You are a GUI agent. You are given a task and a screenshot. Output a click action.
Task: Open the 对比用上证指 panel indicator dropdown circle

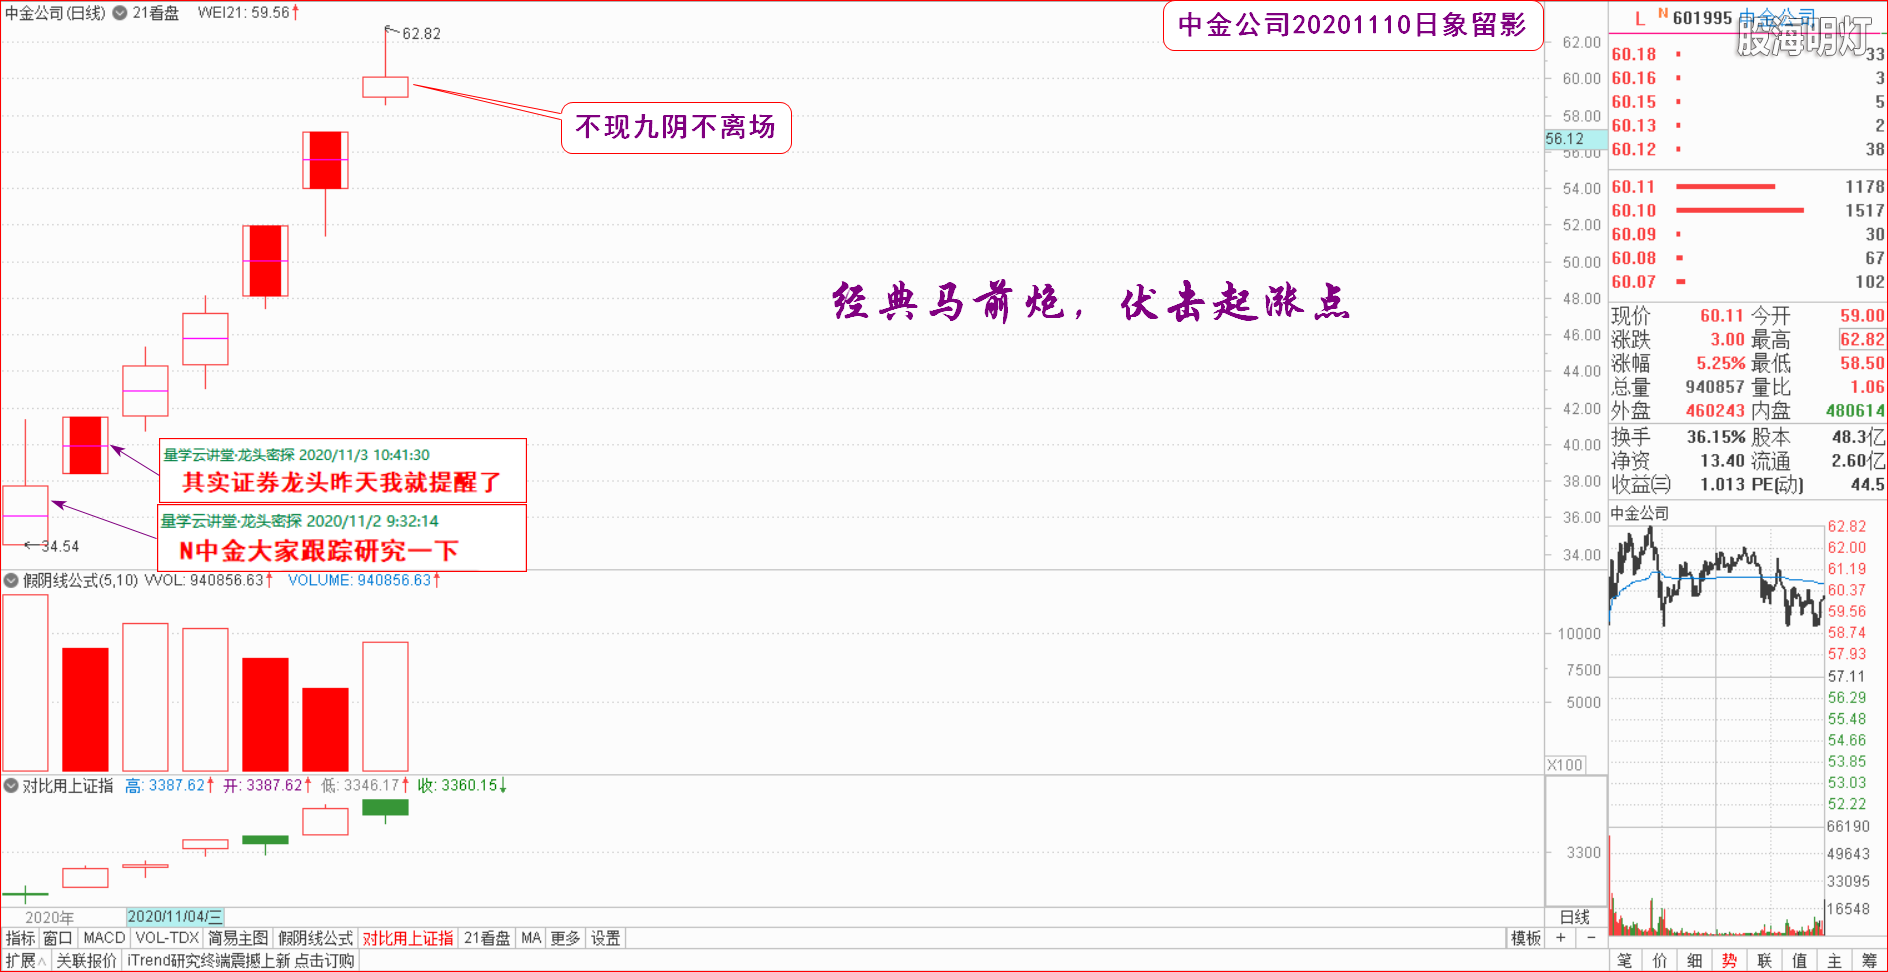pyautogui.click(x=11, y=786)
